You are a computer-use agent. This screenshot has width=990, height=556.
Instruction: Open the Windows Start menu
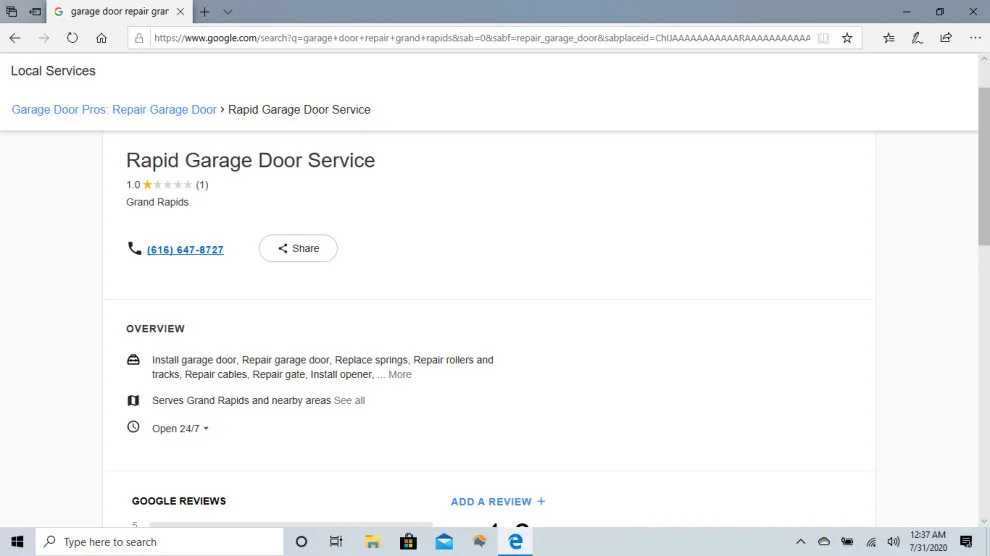click(x=17, y=541)
